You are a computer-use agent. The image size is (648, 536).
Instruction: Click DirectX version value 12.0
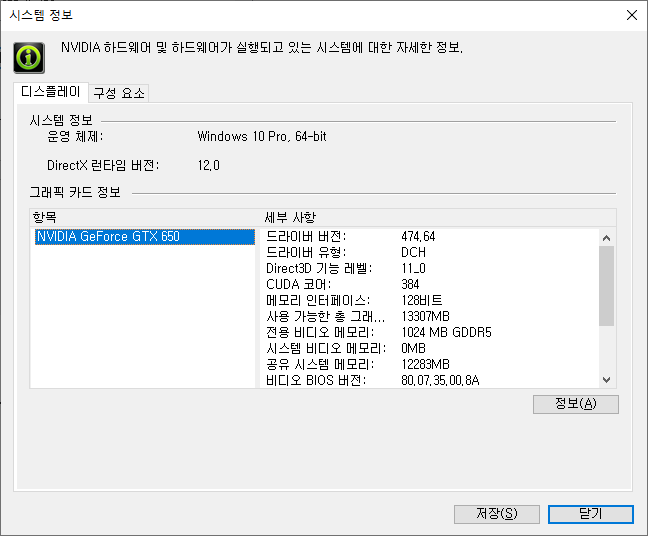(x=209, y=165)
